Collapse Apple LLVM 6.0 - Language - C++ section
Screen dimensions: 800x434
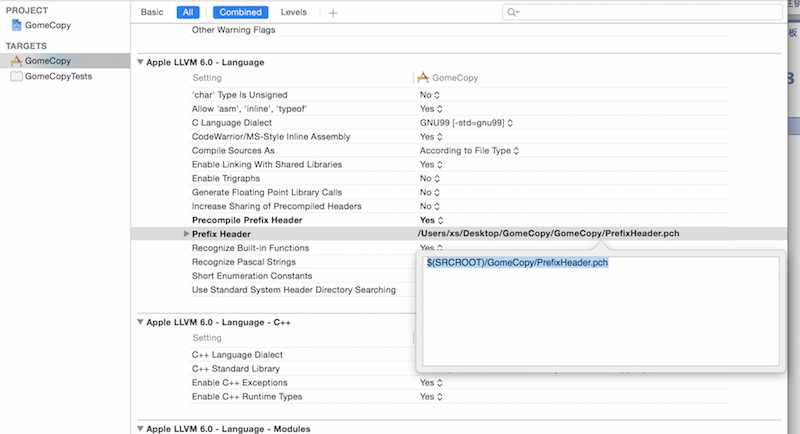(140, 322)
